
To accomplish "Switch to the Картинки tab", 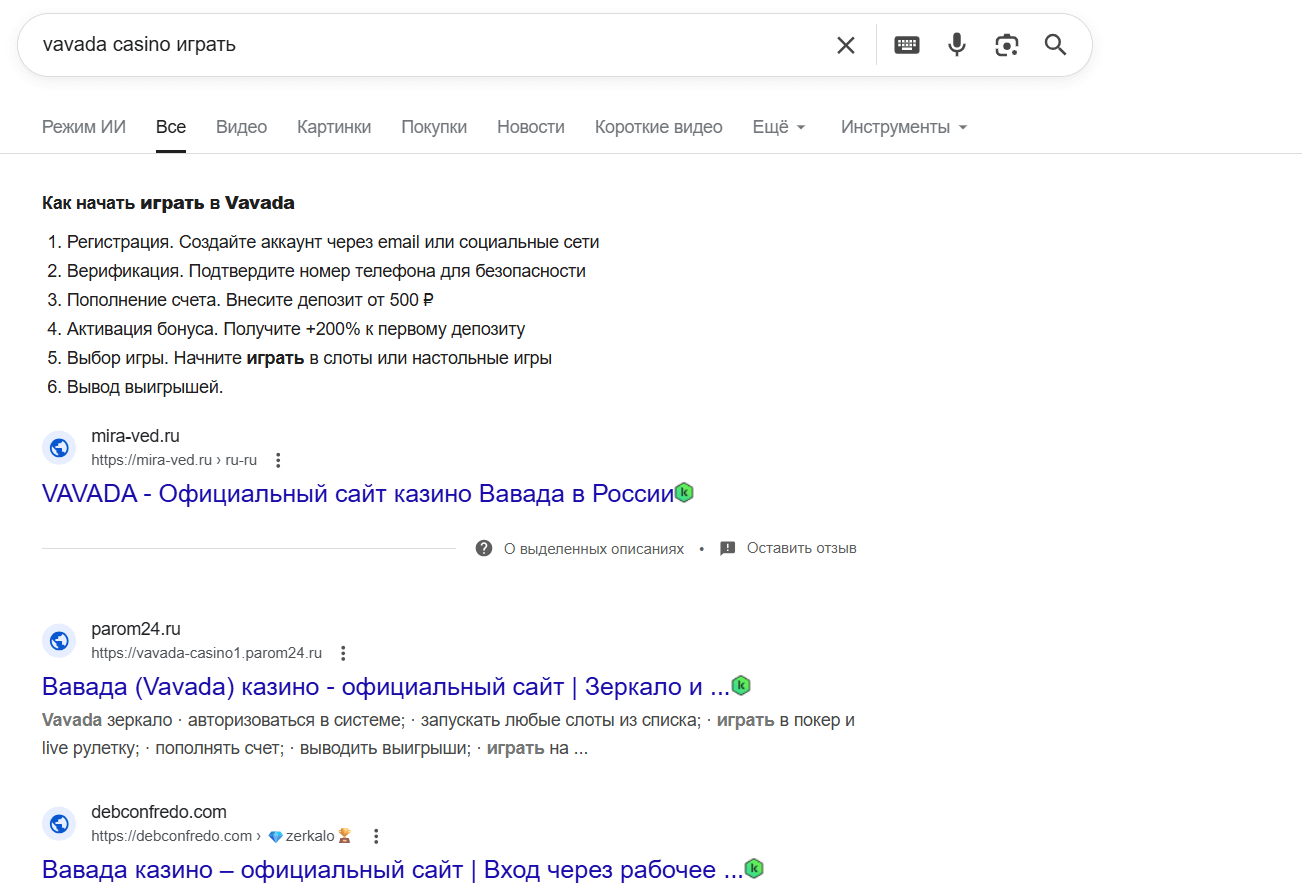I will coord(333,126).
